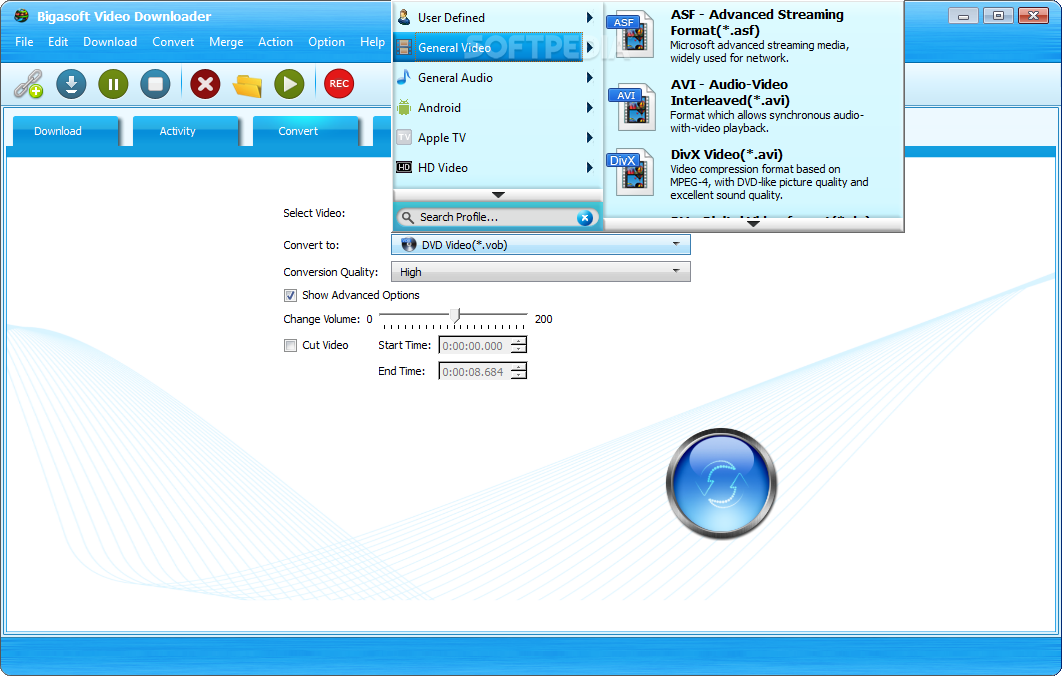Open the Edit menu
Viewport: 1062px width, 676px height.
(58, 42)
